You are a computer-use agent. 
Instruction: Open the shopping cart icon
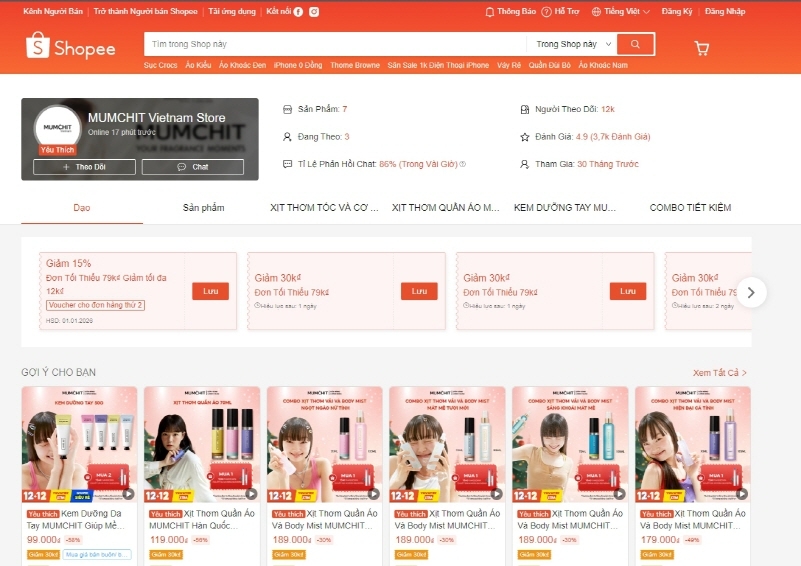point(701,48)
